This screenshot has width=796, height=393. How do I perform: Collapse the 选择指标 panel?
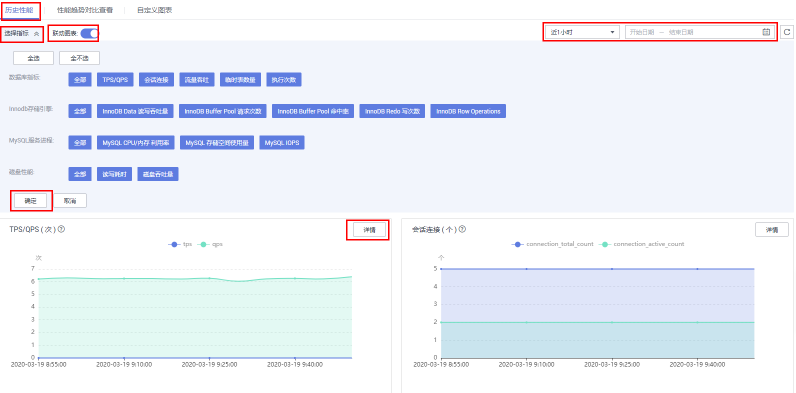(x=22, y=34)
